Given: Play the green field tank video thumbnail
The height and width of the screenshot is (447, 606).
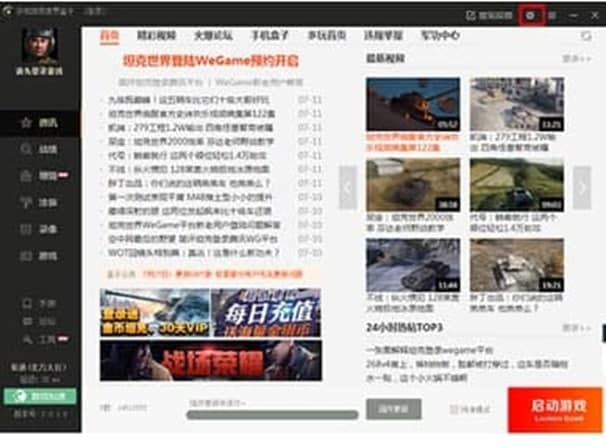Looking at the screenshot, I should pyautogui.click(x=517, y=185).
